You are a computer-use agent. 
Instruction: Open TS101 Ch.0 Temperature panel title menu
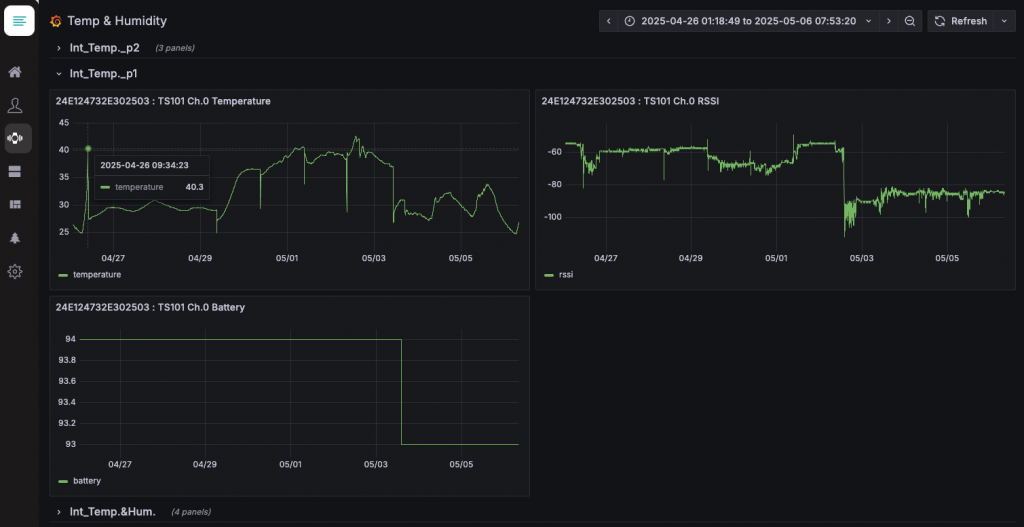[x=163, y=101]
